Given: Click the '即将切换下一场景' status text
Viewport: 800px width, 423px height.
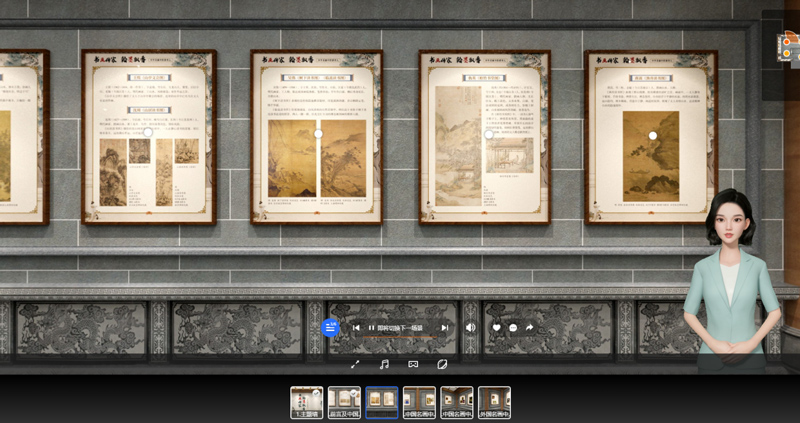Looking at the screenshot, I should tap(400, 328).
